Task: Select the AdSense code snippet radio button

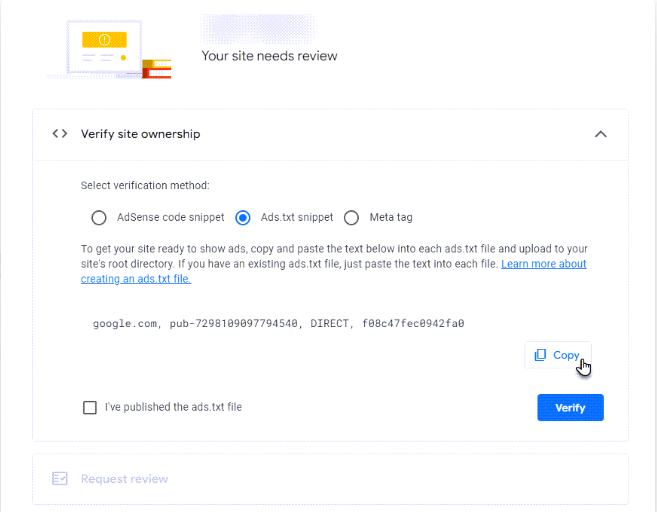Action: tap(98, 217)
